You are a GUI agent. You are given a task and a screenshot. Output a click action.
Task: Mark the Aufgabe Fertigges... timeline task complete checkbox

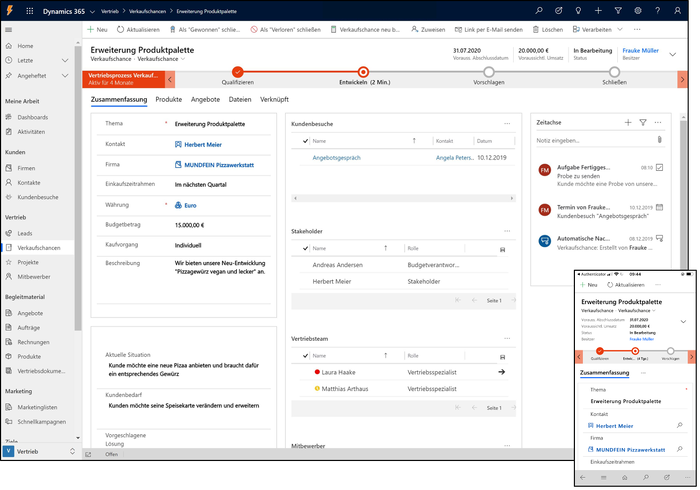pos(659,167)
